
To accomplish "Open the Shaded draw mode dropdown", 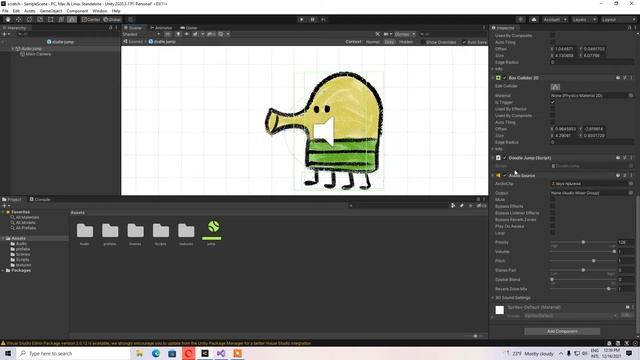I will click(141, 34).
